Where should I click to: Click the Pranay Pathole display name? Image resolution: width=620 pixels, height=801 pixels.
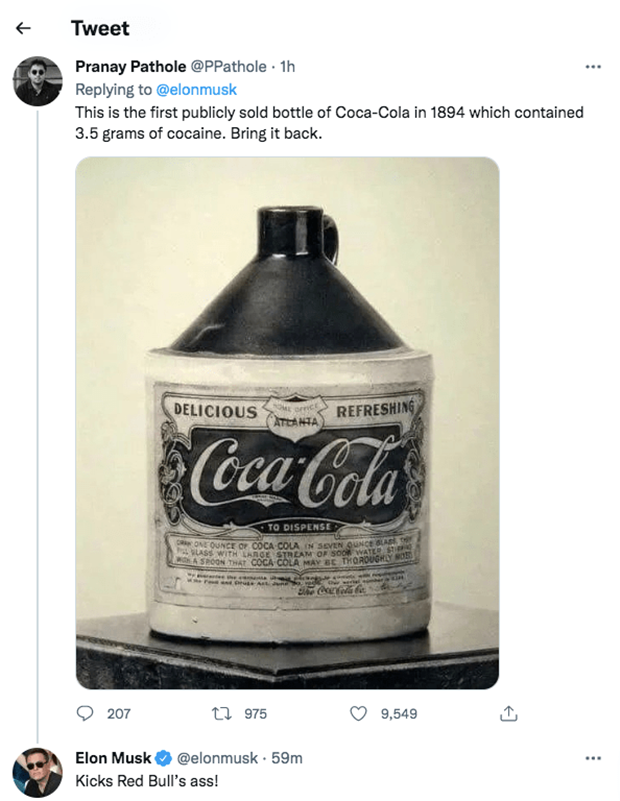(131, 66)
